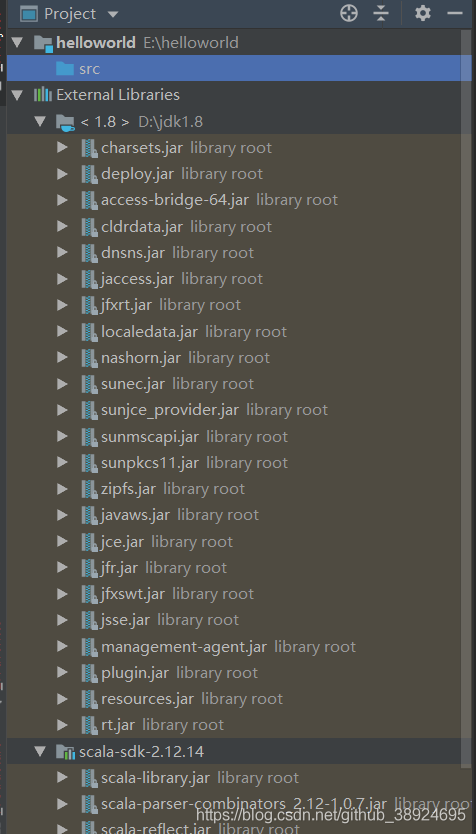The image size is (476, 834).
Task: Collapse the helloworld project node
Action: [x=18, y=43]
